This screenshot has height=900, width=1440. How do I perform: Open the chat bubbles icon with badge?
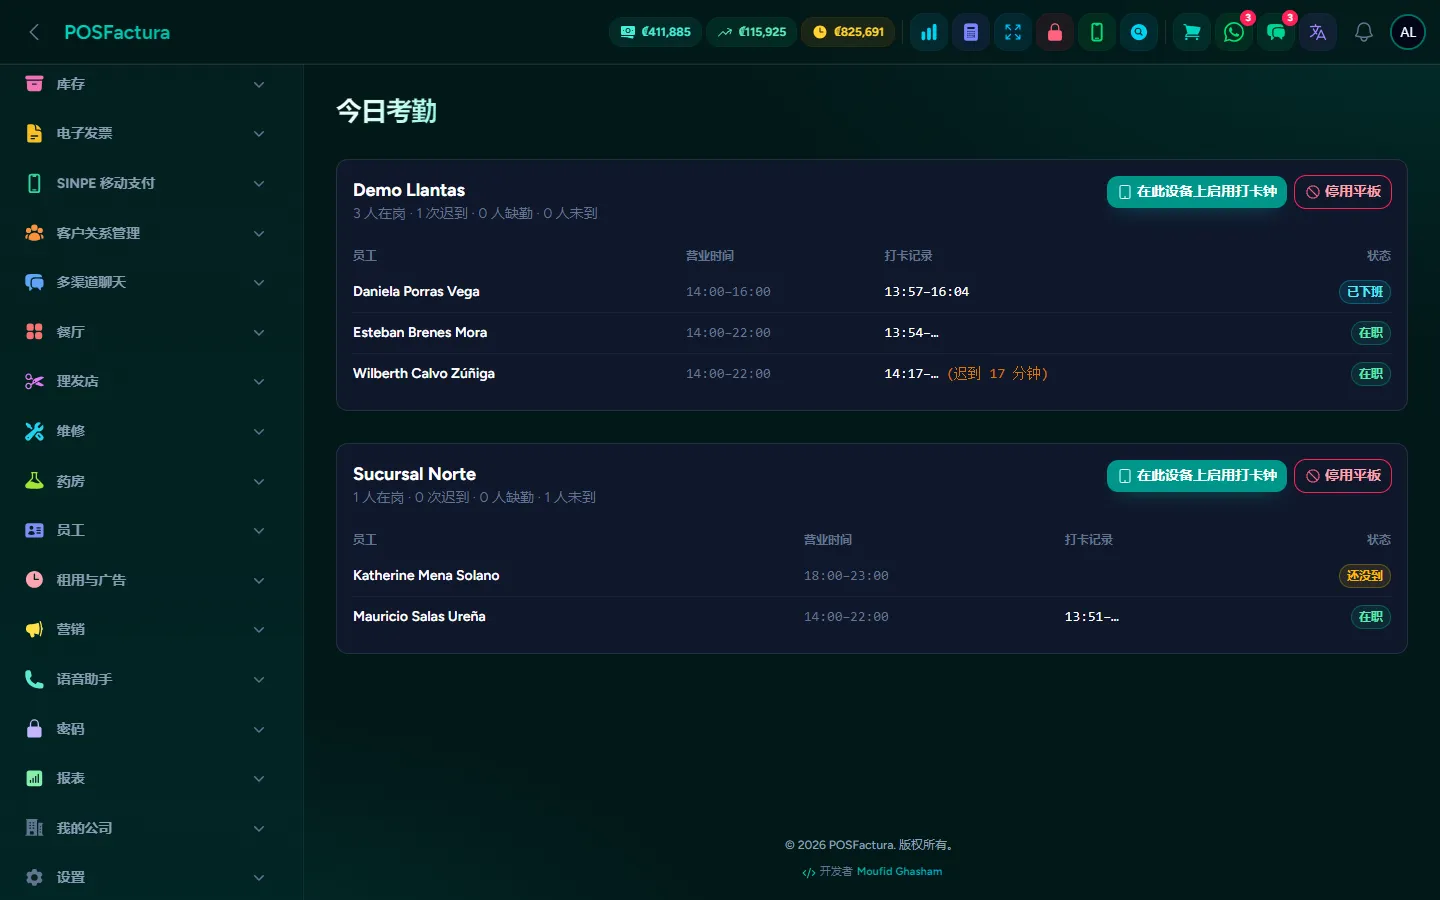click(x=1276, y=32)
